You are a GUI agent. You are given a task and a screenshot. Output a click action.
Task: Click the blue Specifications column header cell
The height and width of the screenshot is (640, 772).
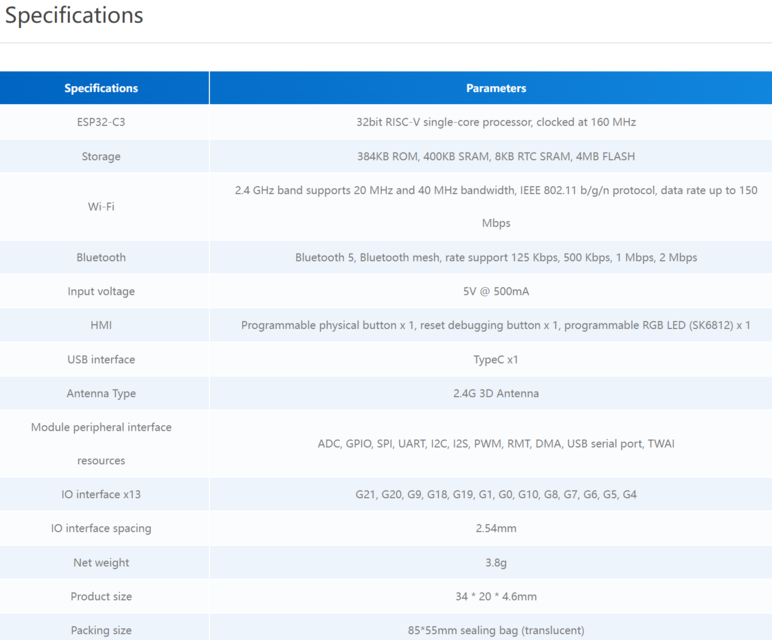click(101, 88)
